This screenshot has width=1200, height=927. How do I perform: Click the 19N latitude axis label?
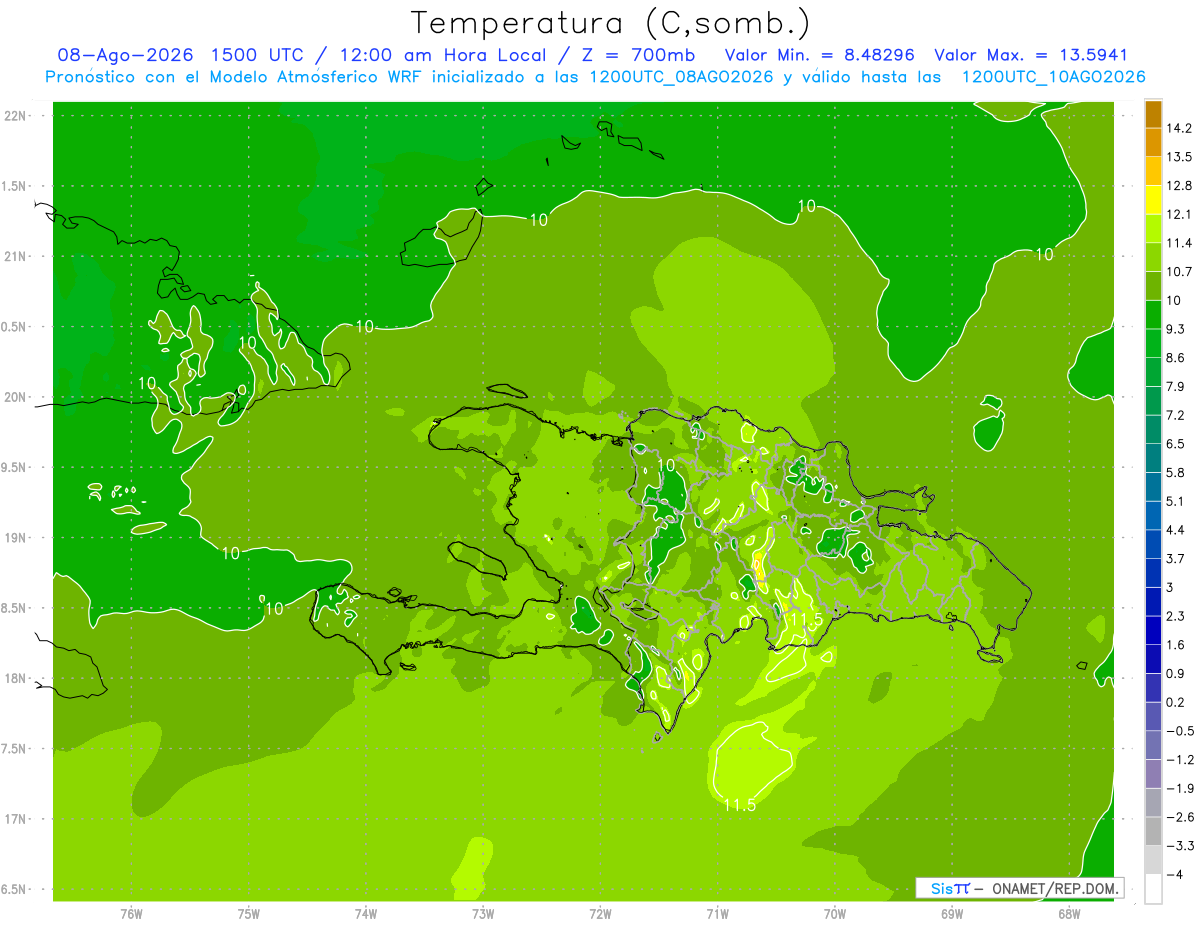point(14,538)
